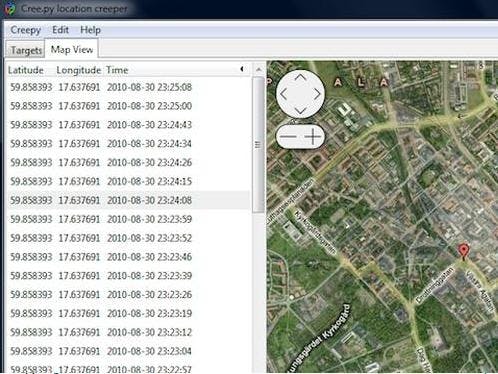Select the row with time 23:23:26

click(x=128, y=295)
